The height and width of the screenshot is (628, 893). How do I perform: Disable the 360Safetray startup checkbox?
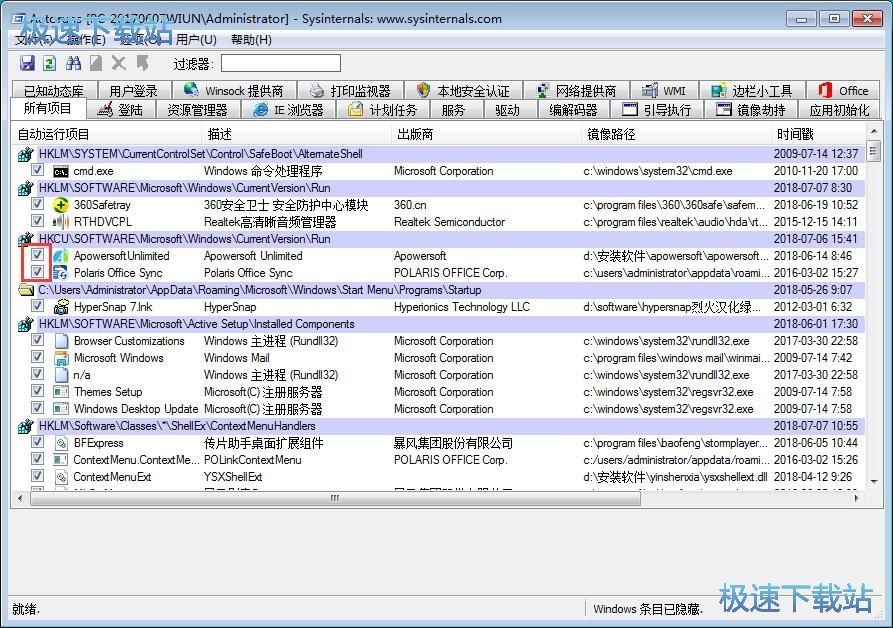tap(37, 205)
